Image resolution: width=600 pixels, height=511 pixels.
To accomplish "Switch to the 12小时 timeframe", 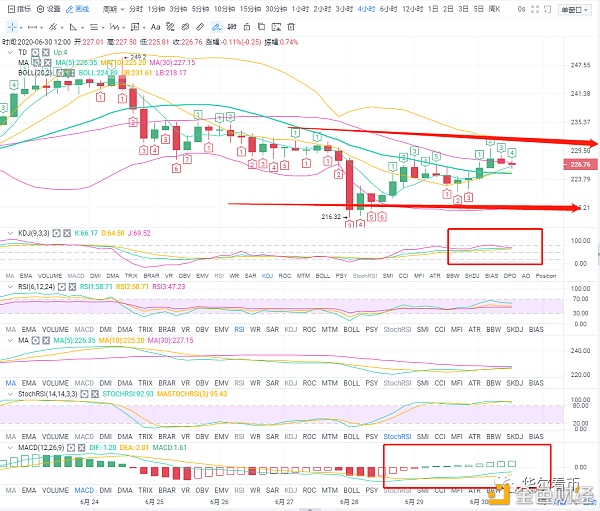I will [x=413, y=9].
